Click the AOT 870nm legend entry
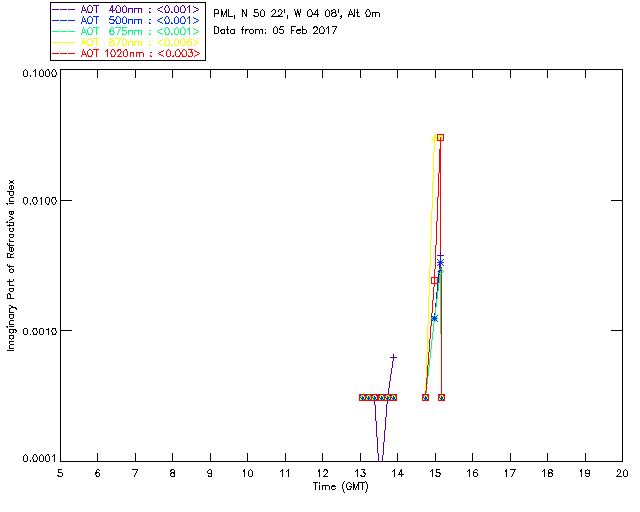The width and height of the screenshot is (640, 512). pos(126,42)
